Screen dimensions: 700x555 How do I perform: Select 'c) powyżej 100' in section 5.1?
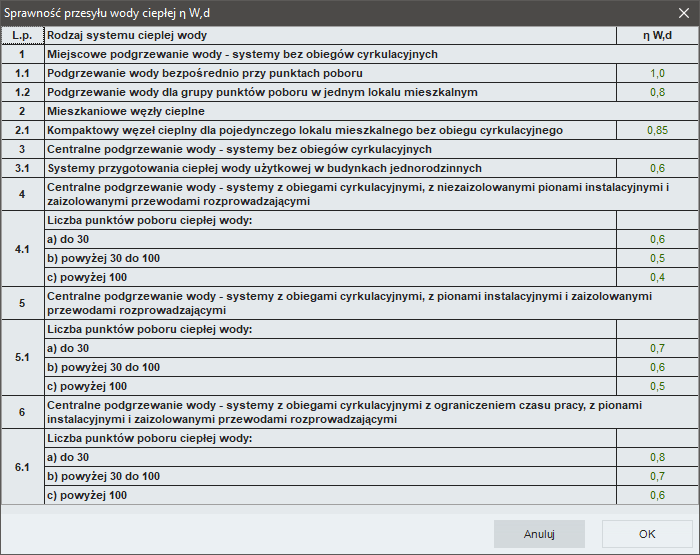click(330, 386)
